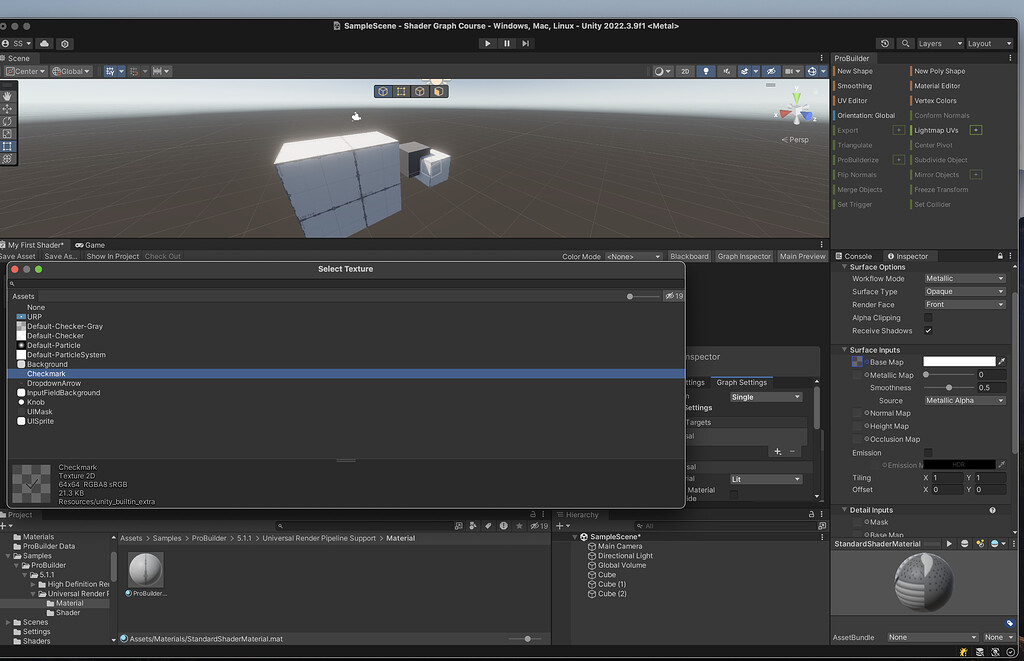Click New Shape in ProBuilder panel

pos(855,71)
